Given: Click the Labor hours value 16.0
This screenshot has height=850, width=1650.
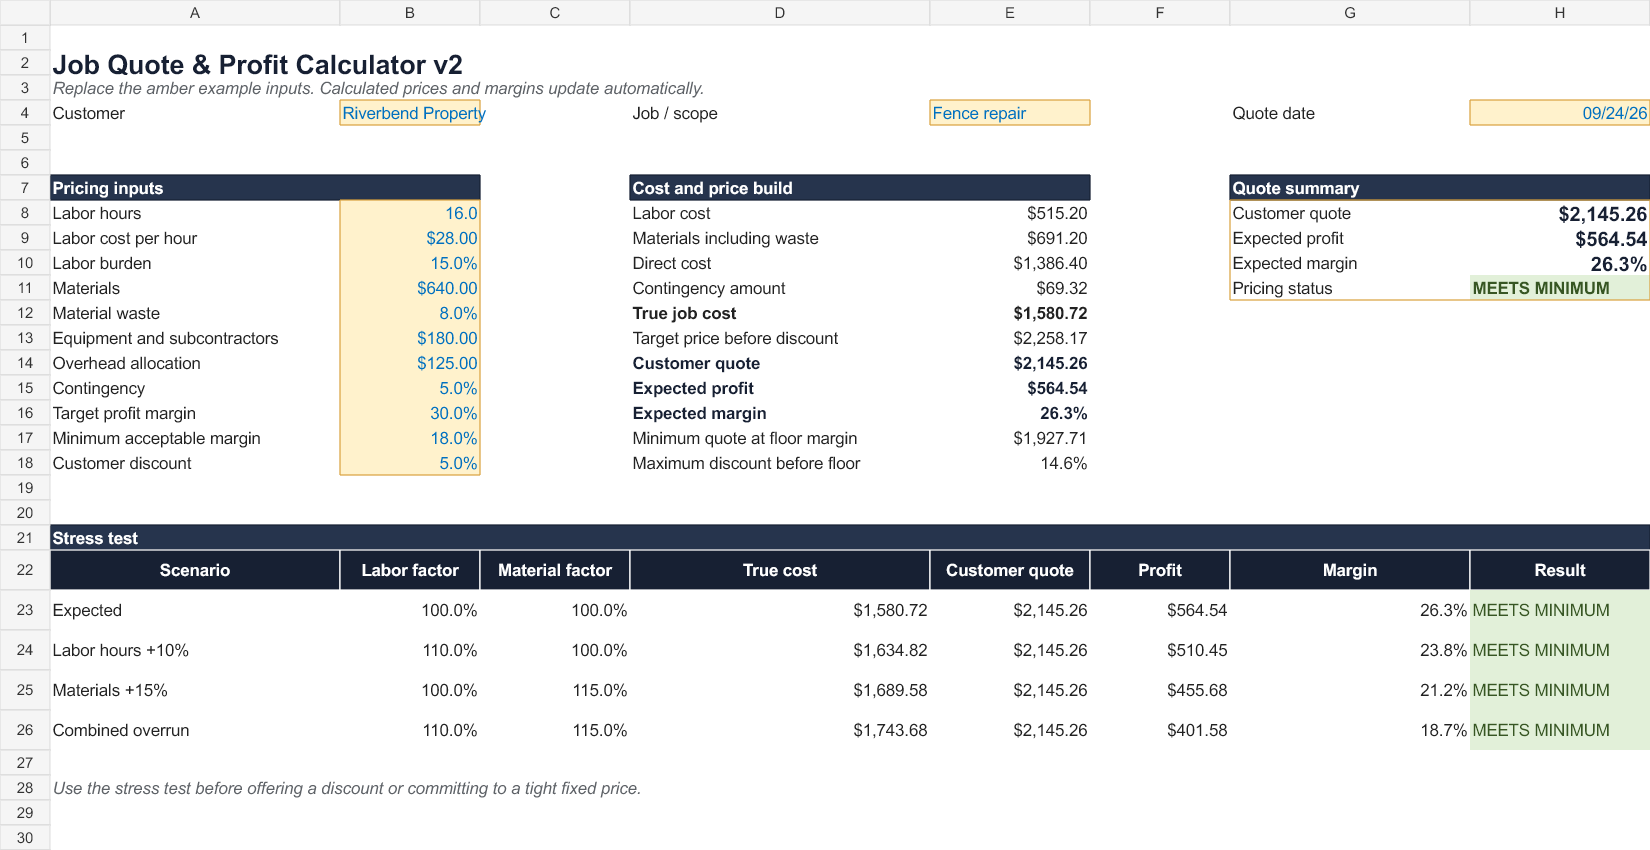Looking at the screenshot, I should [x=410, y=213].
